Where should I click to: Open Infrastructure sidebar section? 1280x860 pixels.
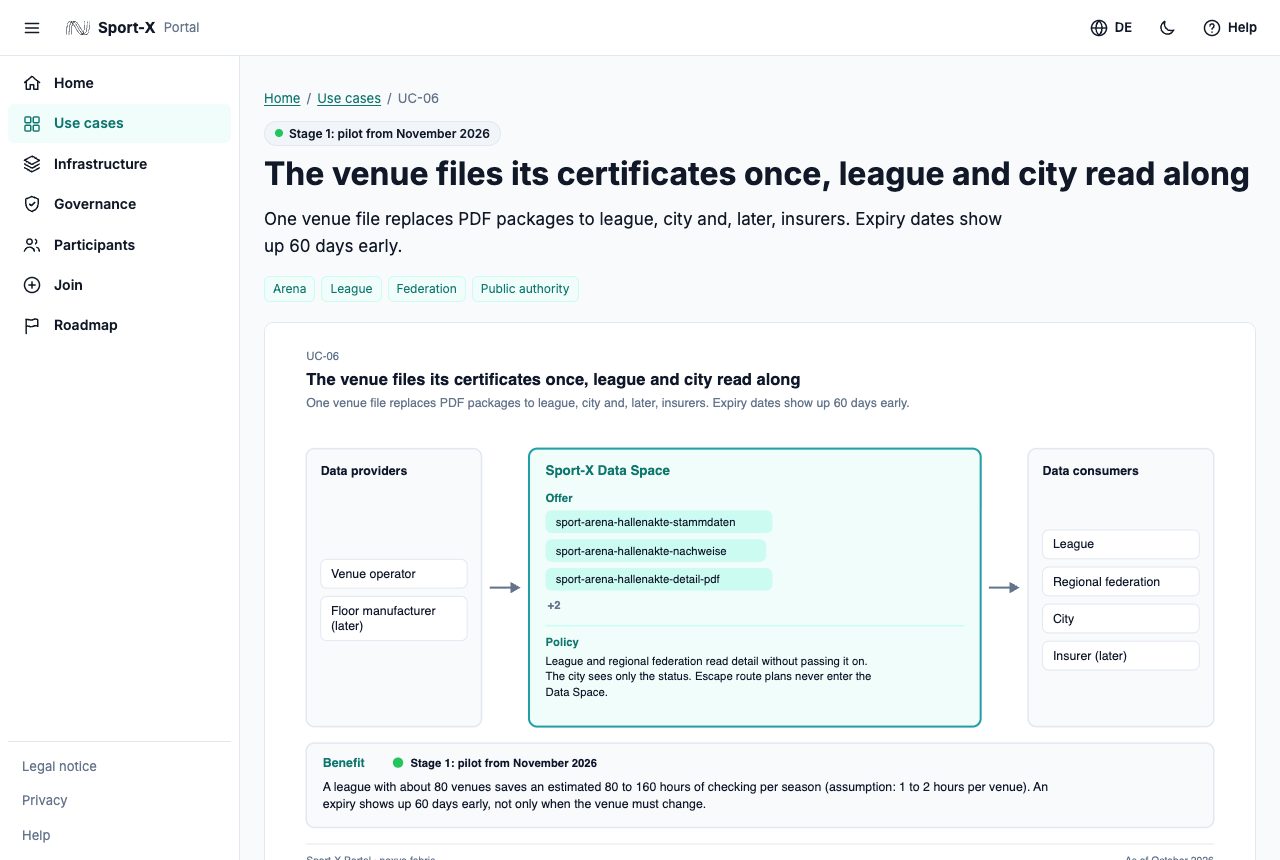pyautogui.click(x=119, y=164)
